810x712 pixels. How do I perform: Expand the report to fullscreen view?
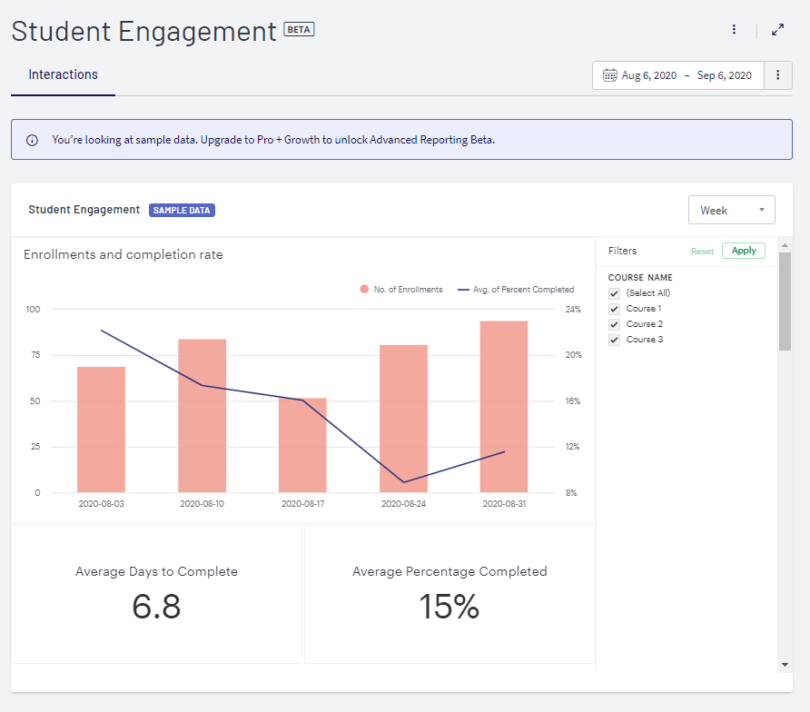pos(778,29)
